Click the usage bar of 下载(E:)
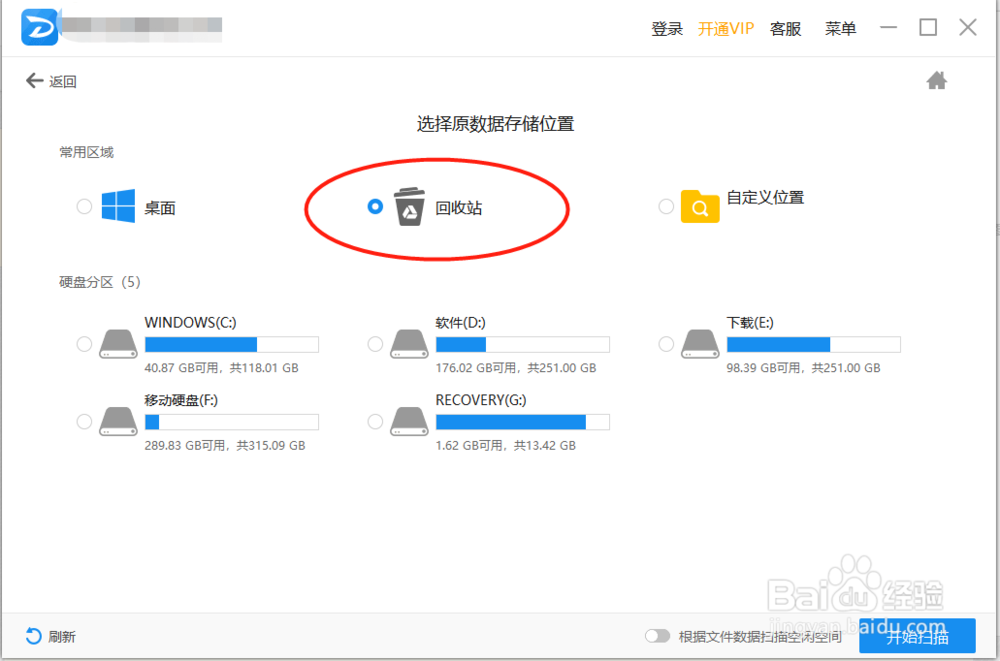 [x=813, y=343]
